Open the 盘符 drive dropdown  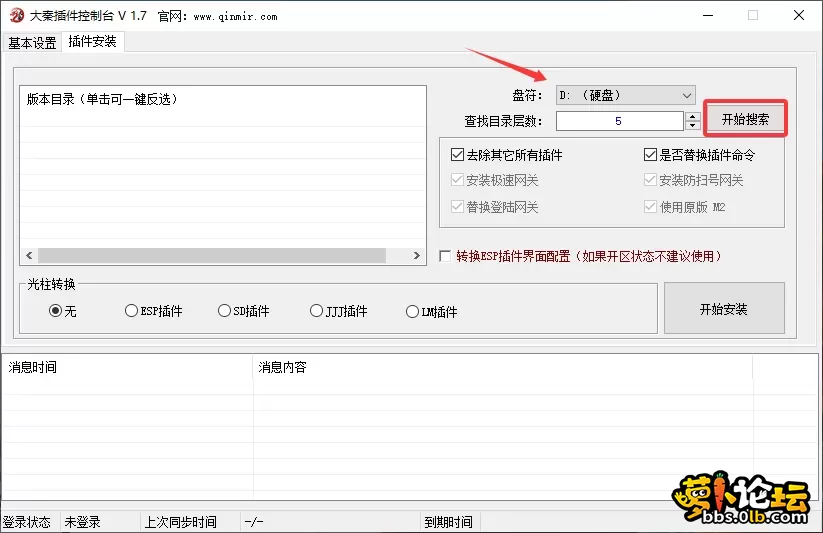626,96
